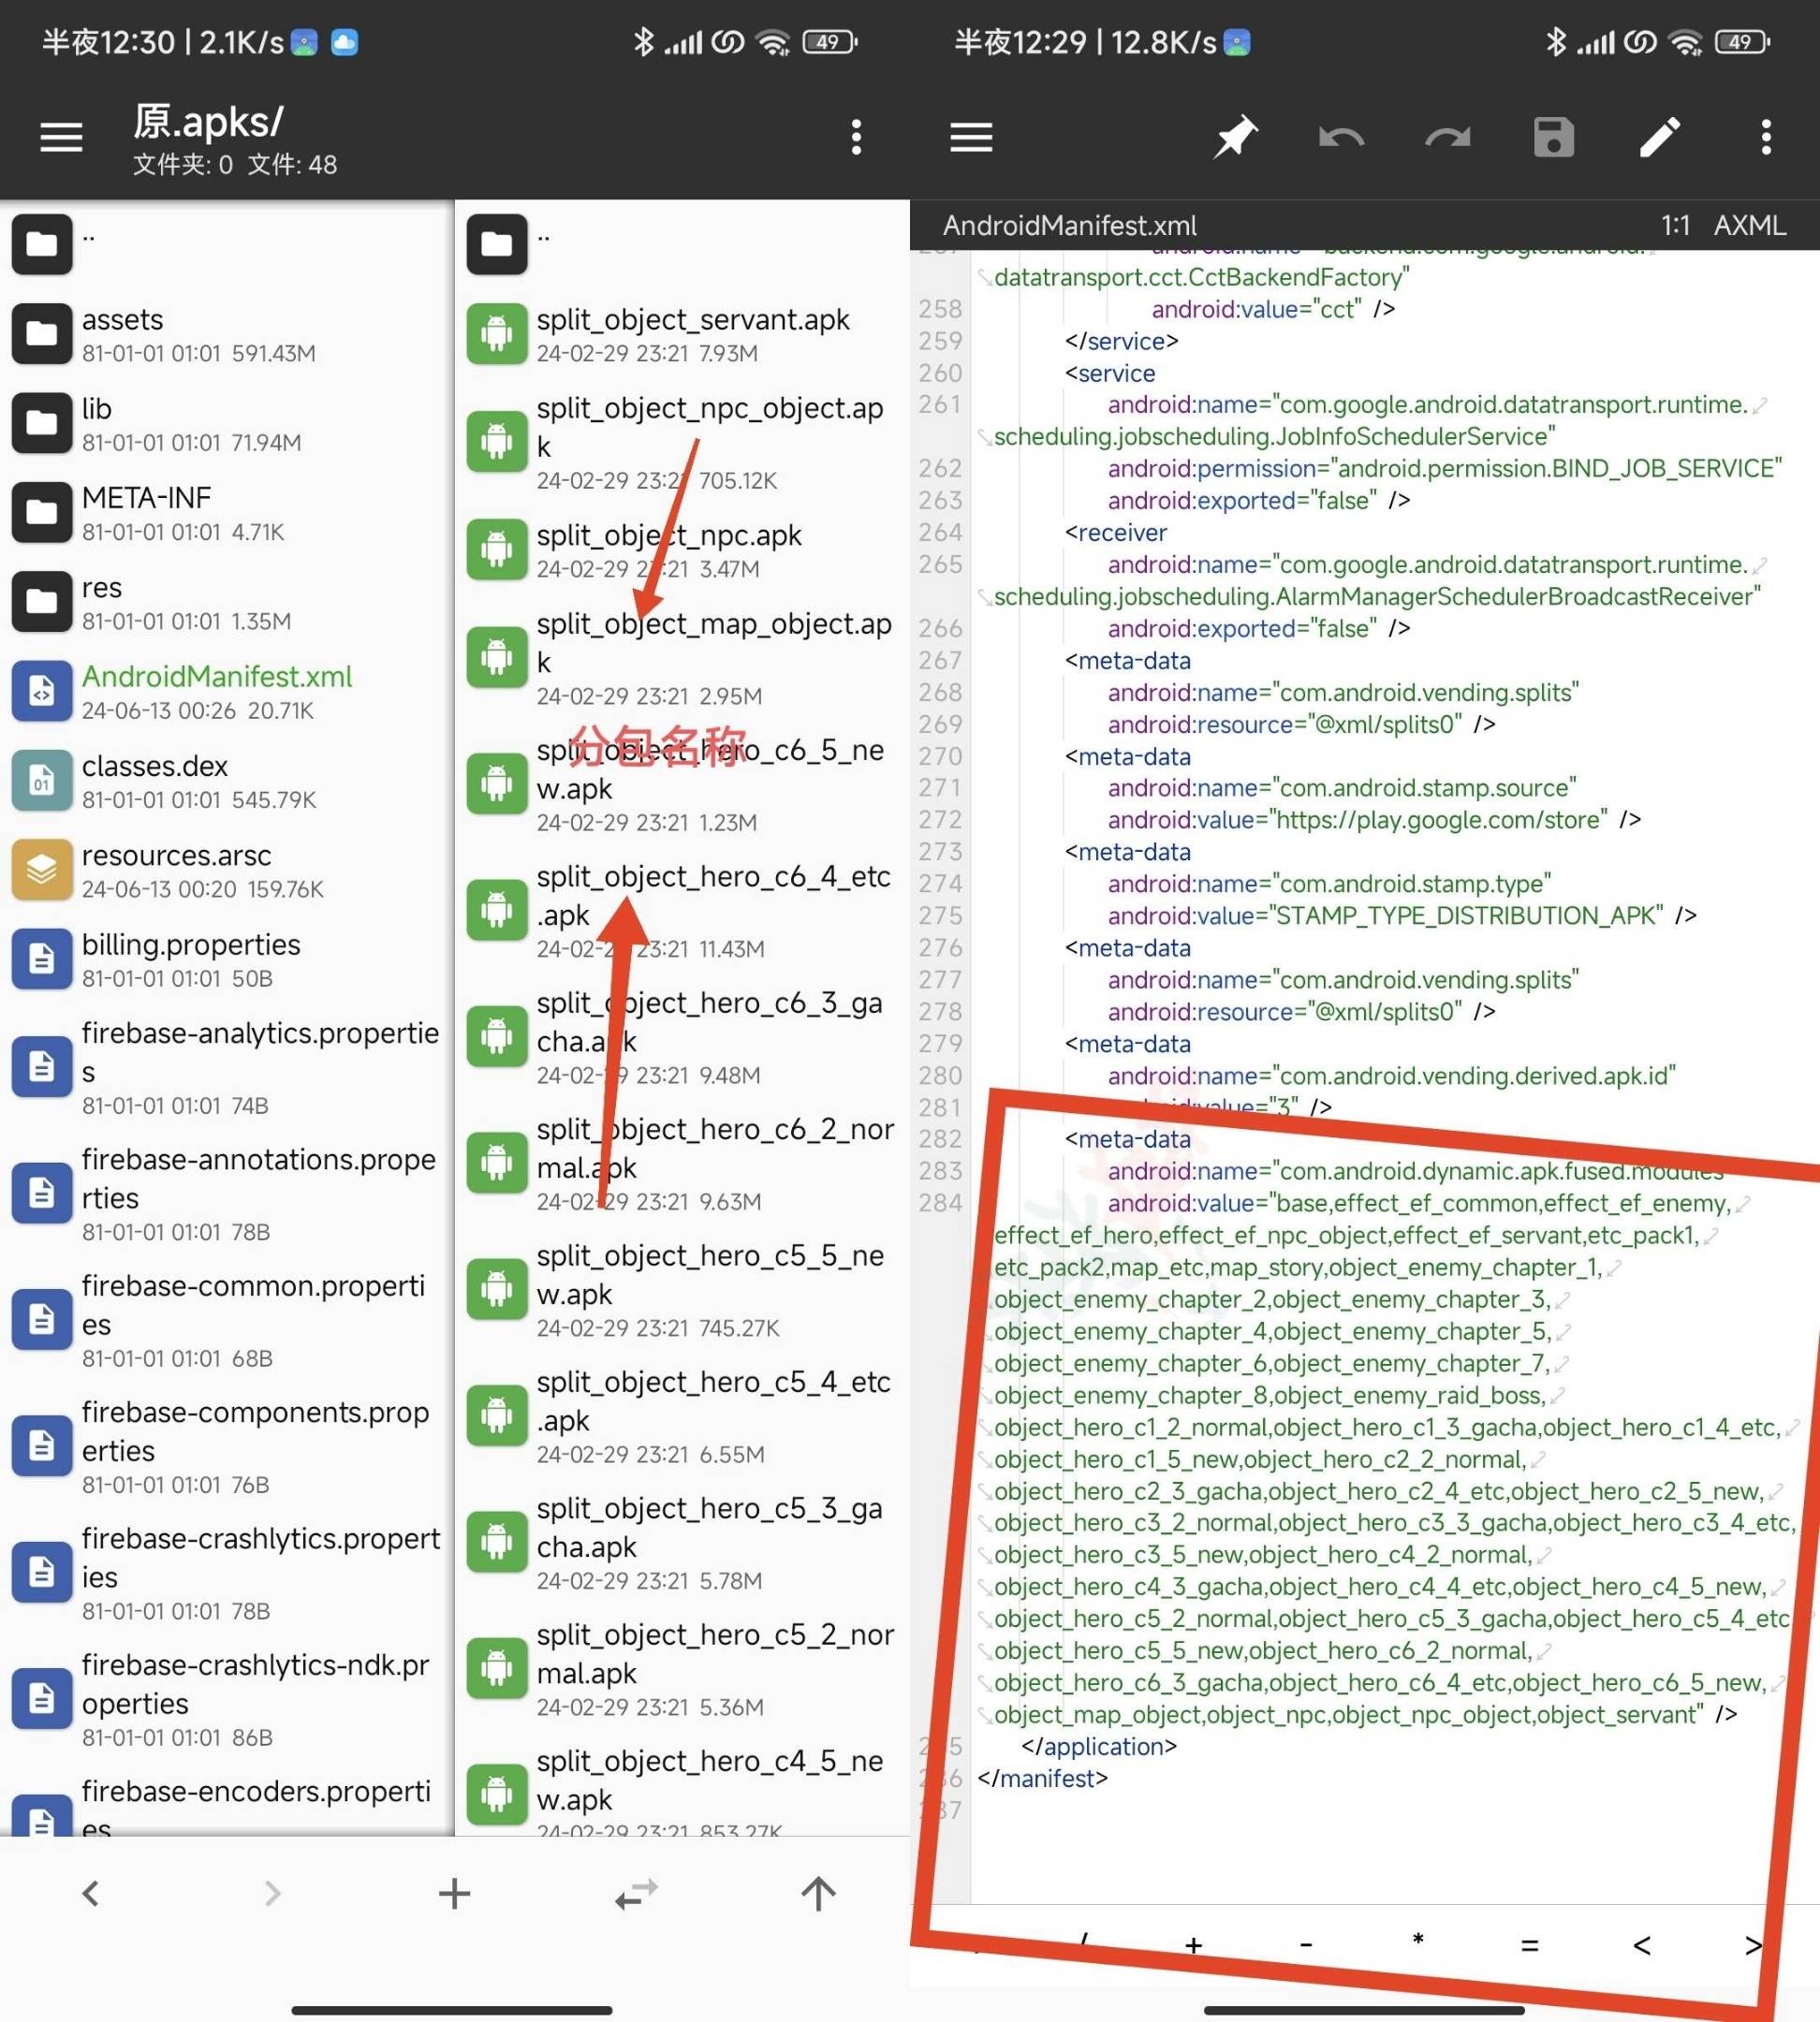
Task: Open firebase-common.properties file
Action: [x=227, y=1320]
